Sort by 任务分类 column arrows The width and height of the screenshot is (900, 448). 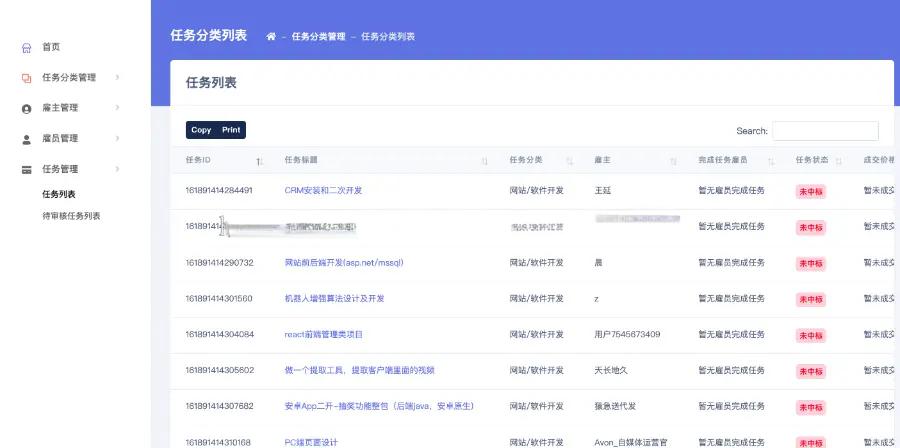click(570, 162)
